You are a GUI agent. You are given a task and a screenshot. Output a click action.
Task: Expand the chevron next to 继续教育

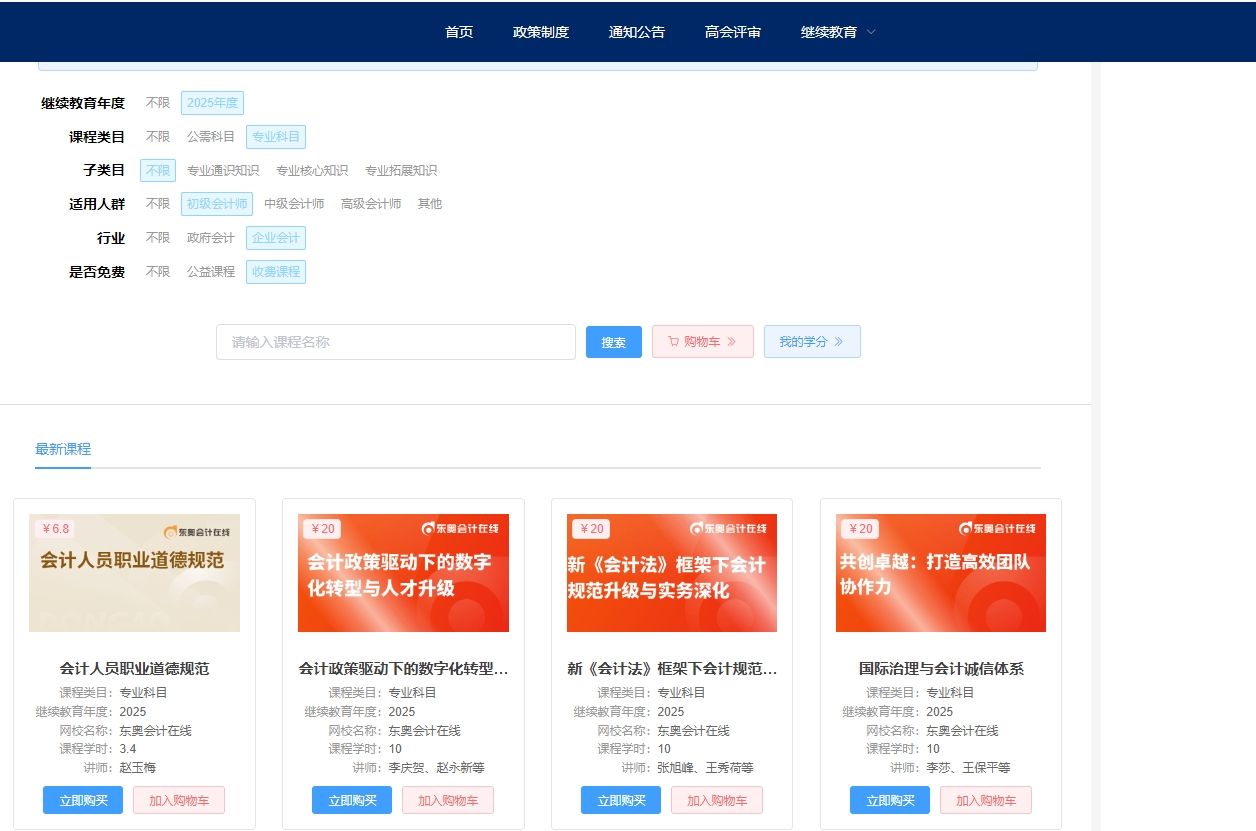pos(869,33)
